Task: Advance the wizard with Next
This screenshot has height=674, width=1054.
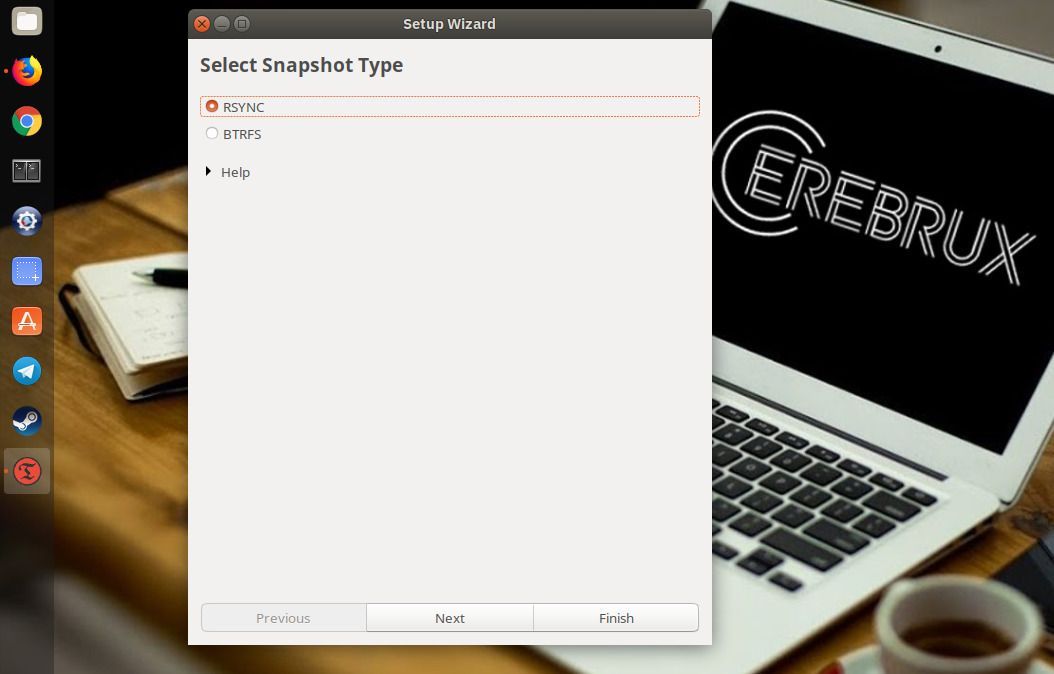Action: [449, 618]
